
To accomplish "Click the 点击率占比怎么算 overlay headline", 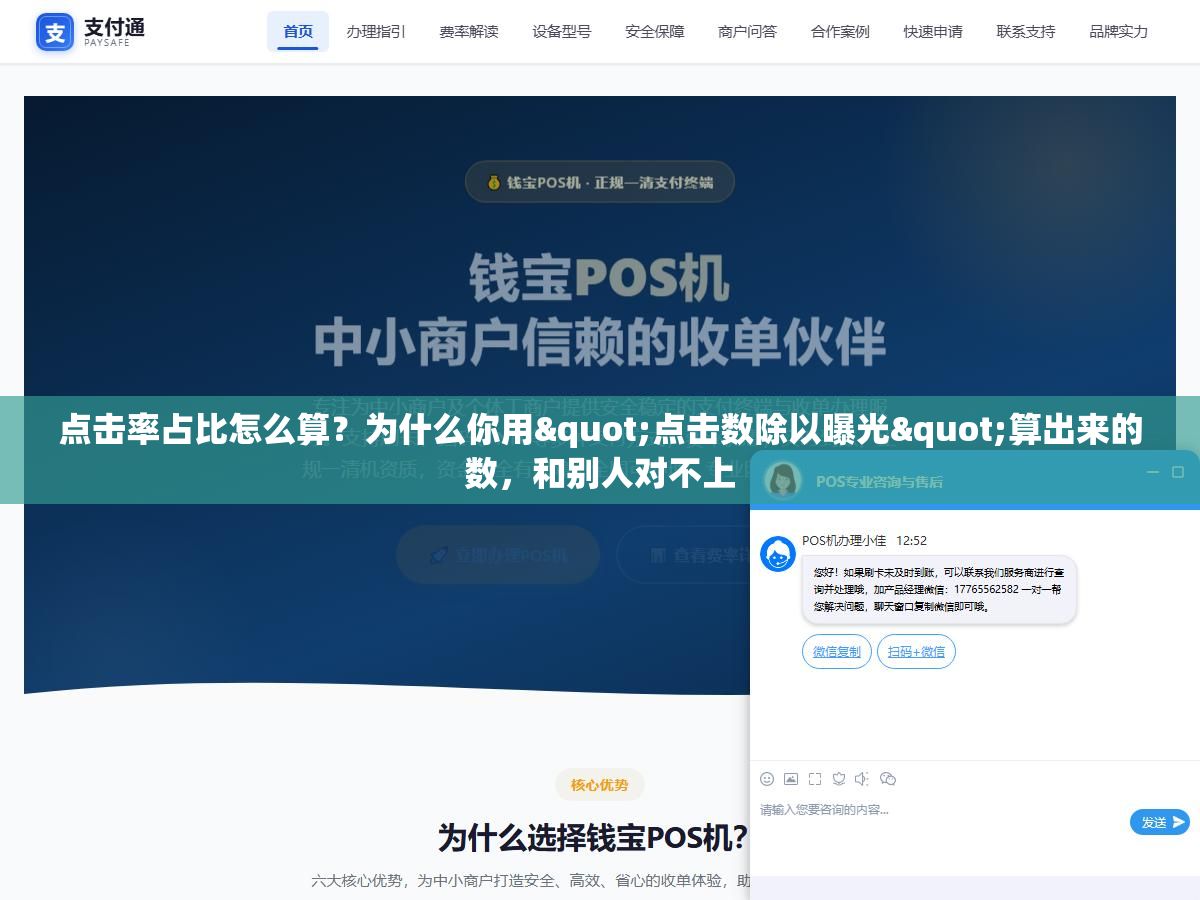I will tap(600, 451).
